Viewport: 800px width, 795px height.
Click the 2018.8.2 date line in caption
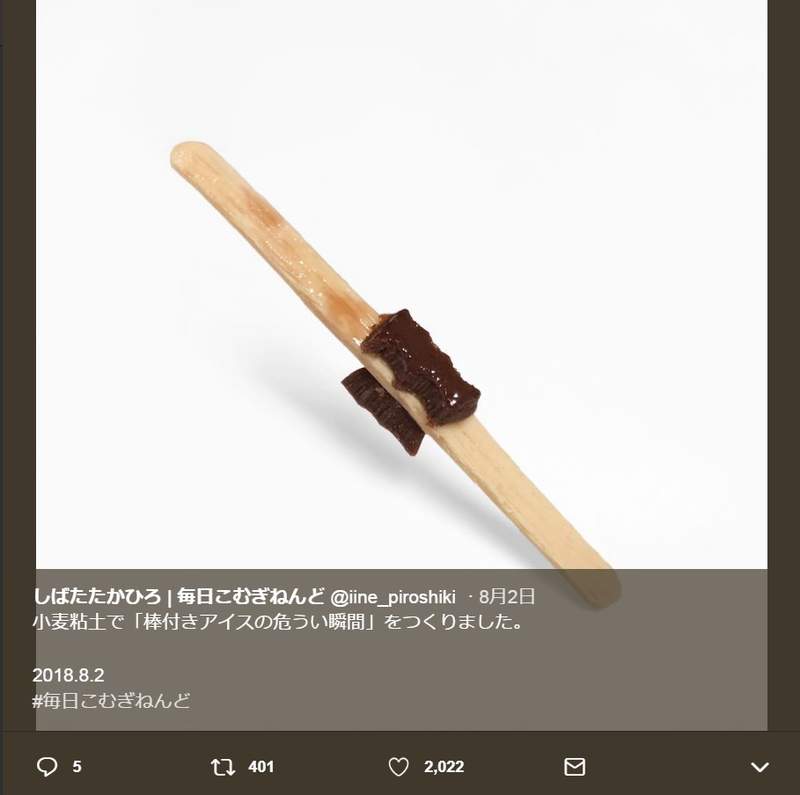[x=68, y=675]
